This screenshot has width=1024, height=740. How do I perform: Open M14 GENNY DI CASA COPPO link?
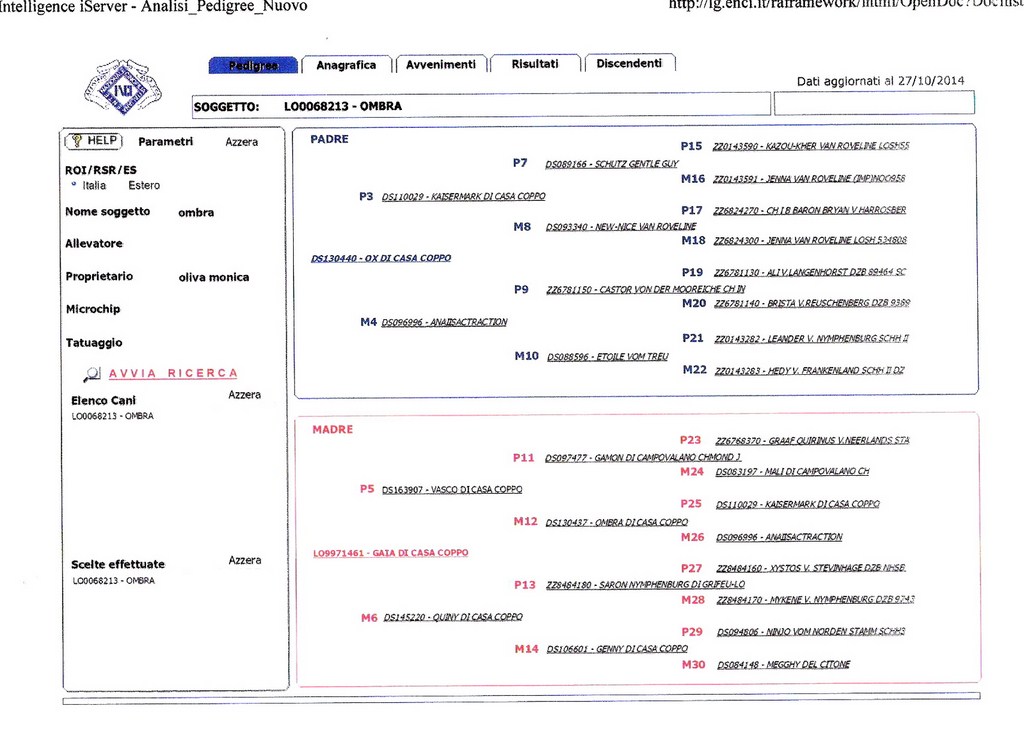click(617, 649)
